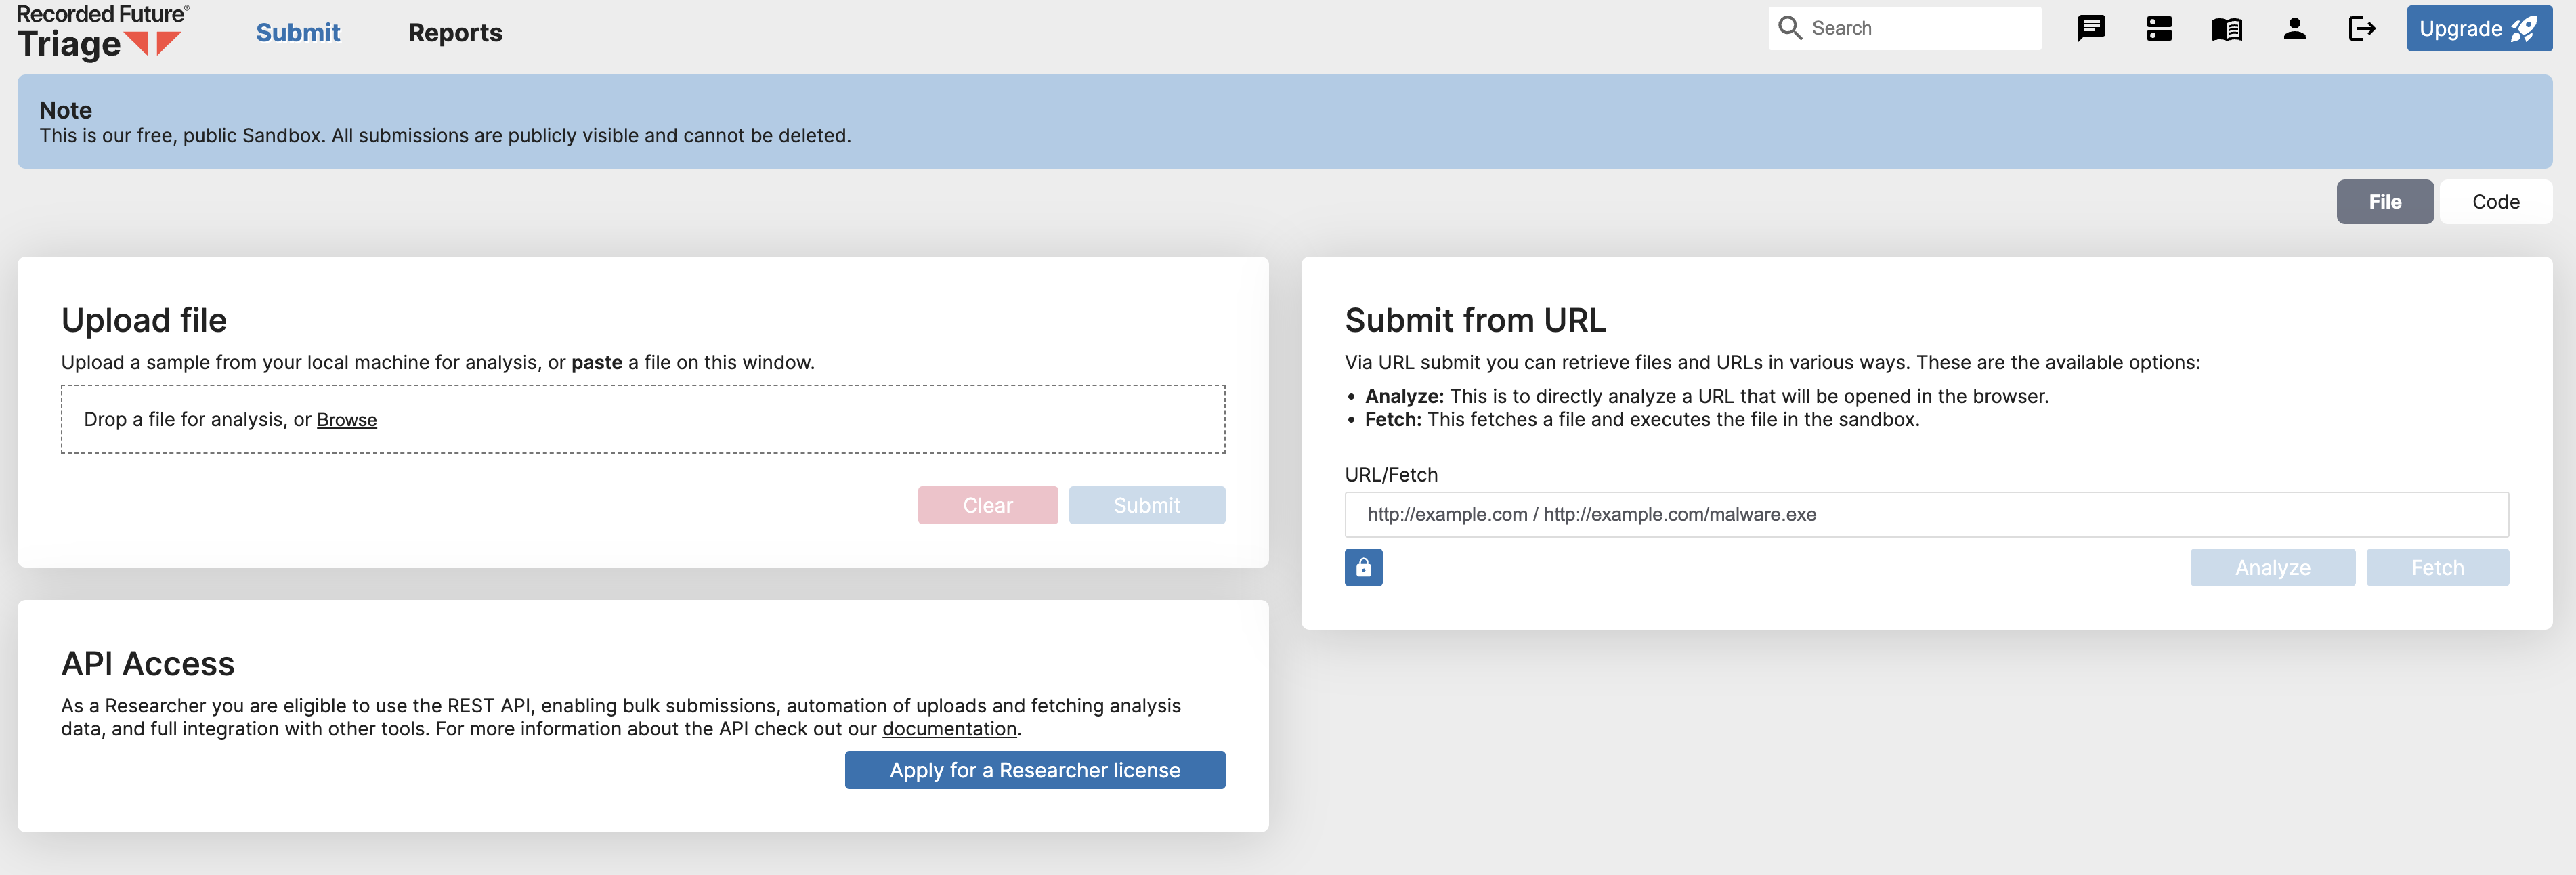Open the API documentation link
This screenshot has height=875, width=2576.
[948, 729]
